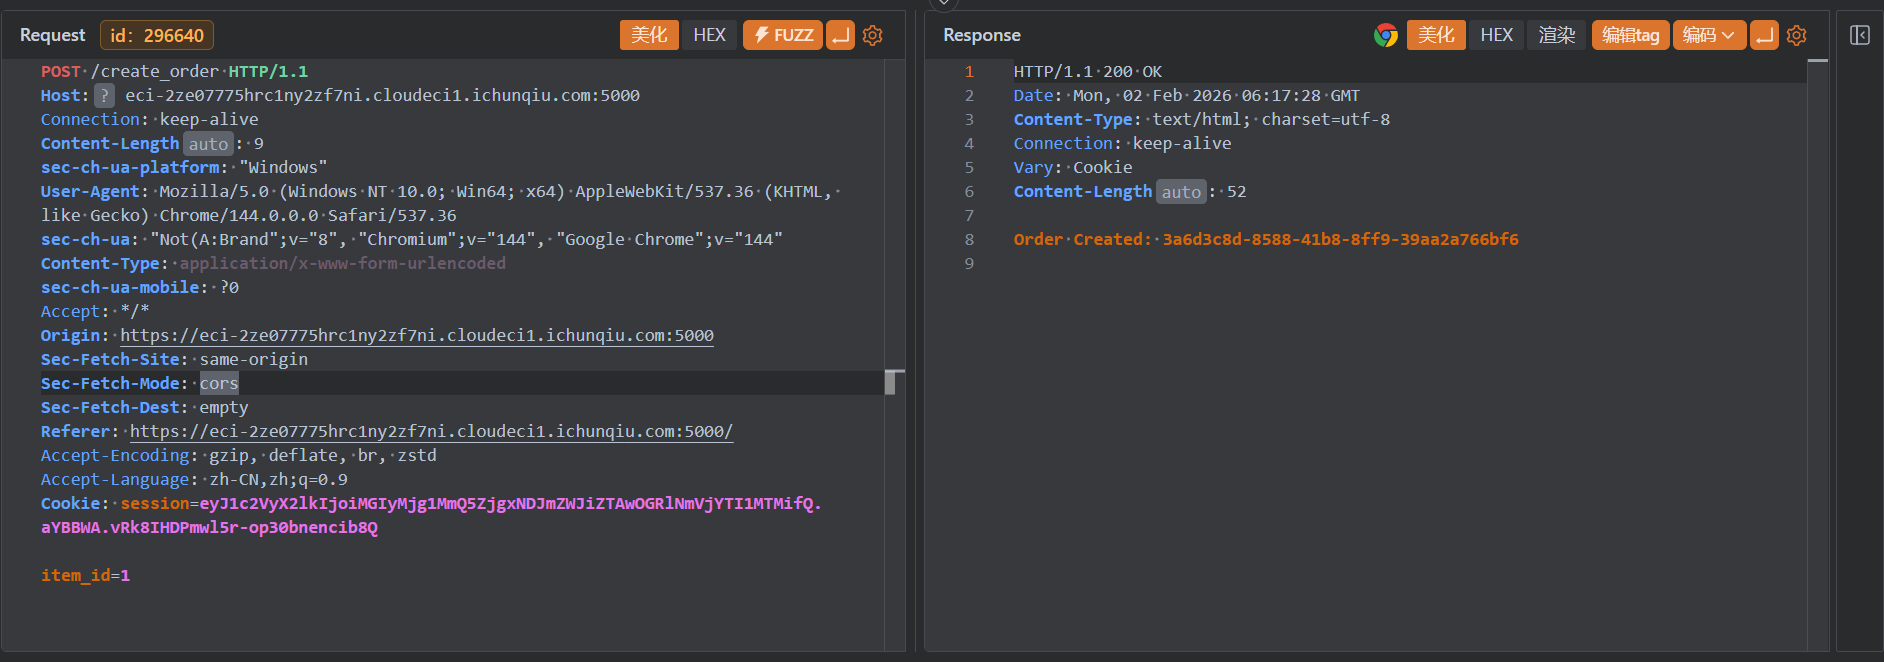
Task: Switch to 渲染 render tab in Response
Action: 1556,35
